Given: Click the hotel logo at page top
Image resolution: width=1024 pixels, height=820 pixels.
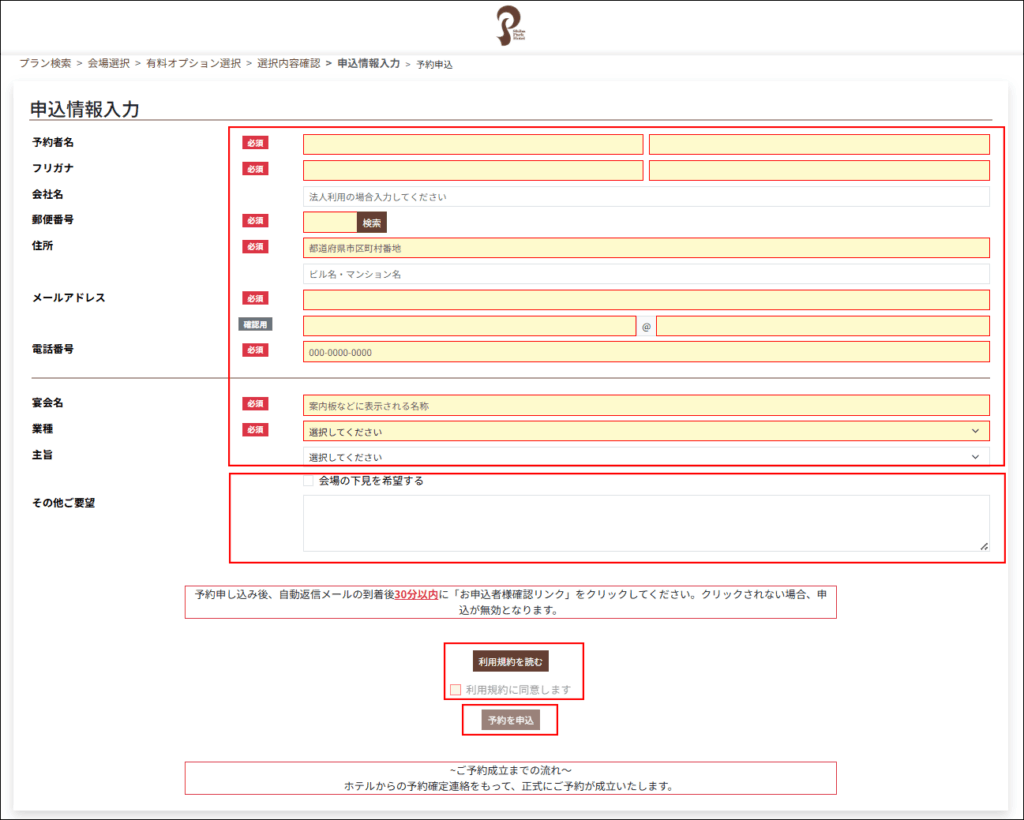Looking at the screenshot, I should pyautogui.click(x=511, y=26).
